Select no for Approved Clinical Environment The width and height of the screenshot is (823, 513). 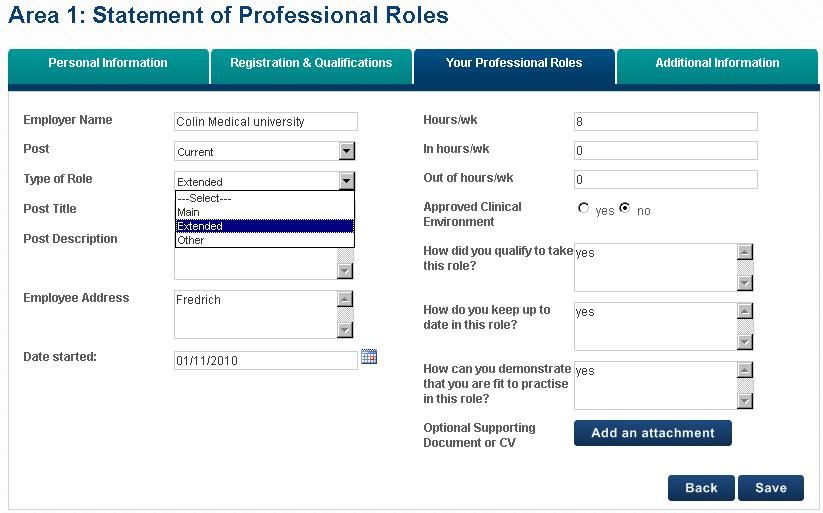[x=625, y=208]
